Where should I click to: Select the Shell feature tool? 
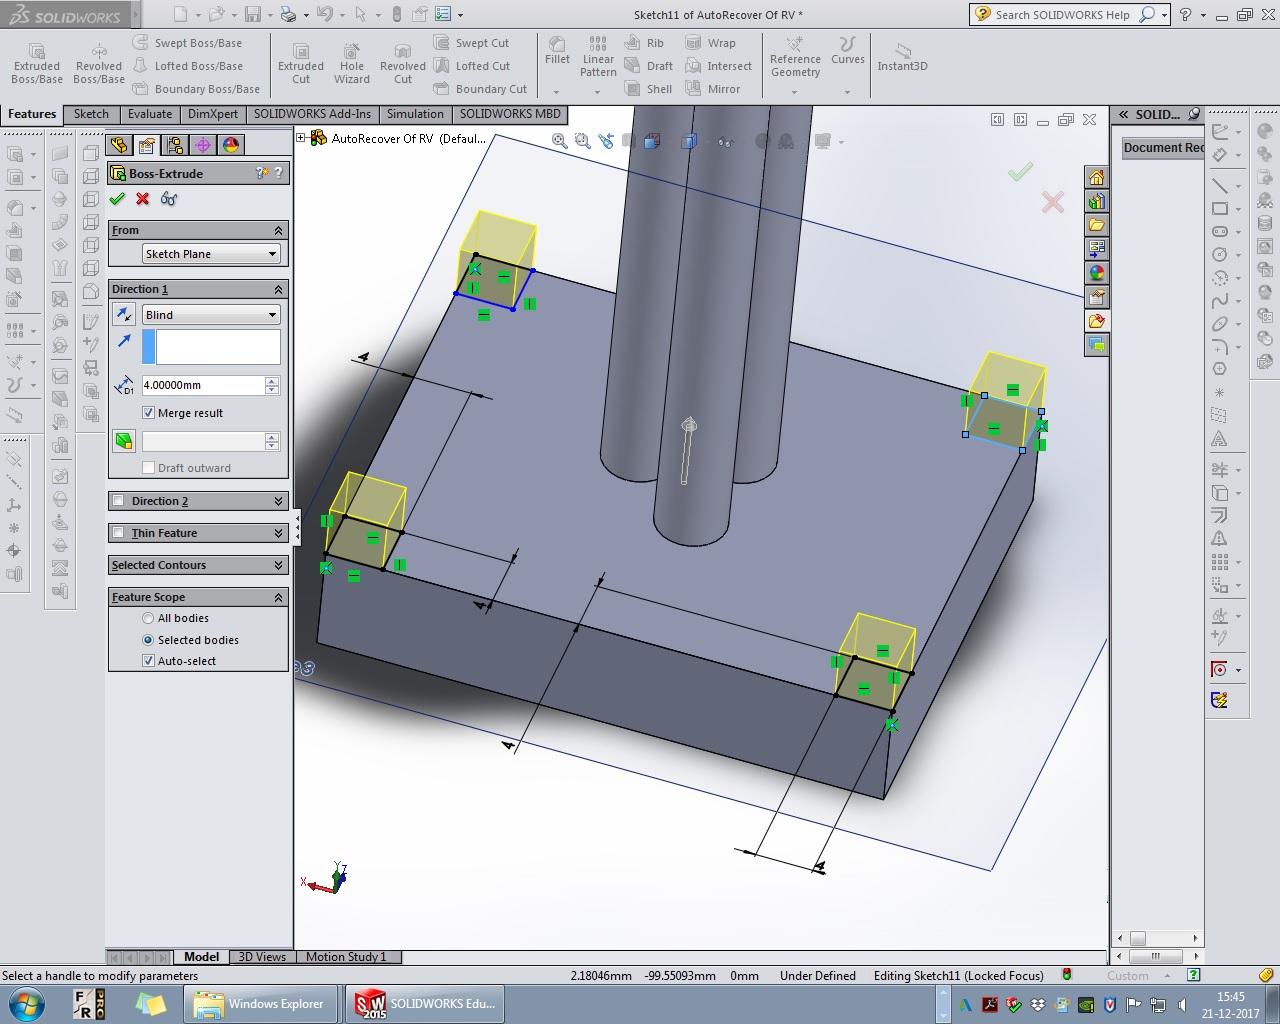click(648, 89)
